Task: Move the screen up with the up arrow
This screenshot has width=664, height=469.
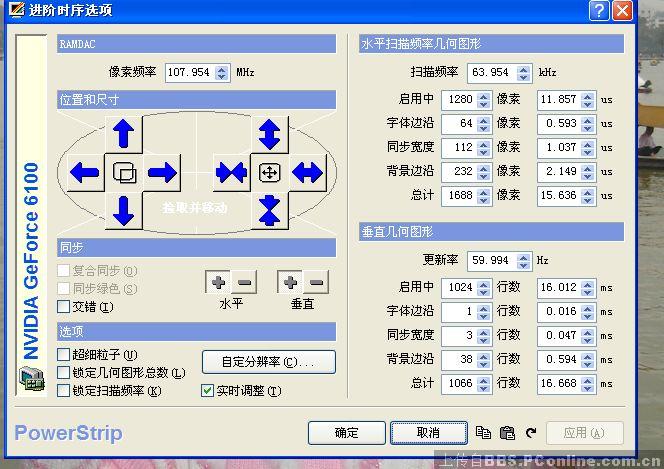Action: 123,134
